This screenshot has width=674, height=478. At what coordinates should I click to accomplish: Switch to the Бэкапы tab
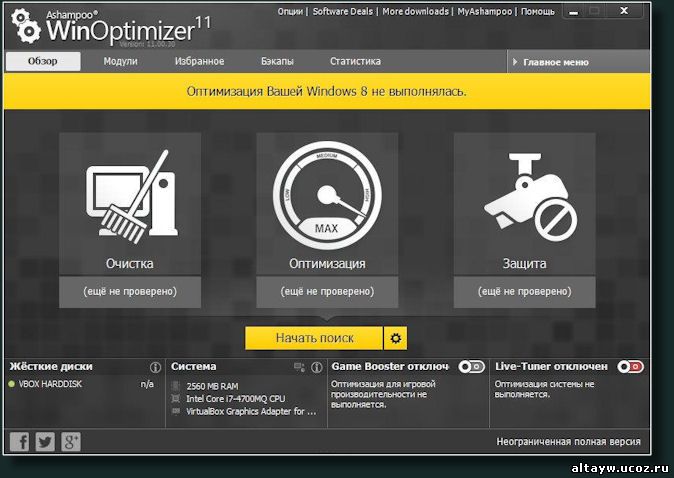(x=277, y=61)
